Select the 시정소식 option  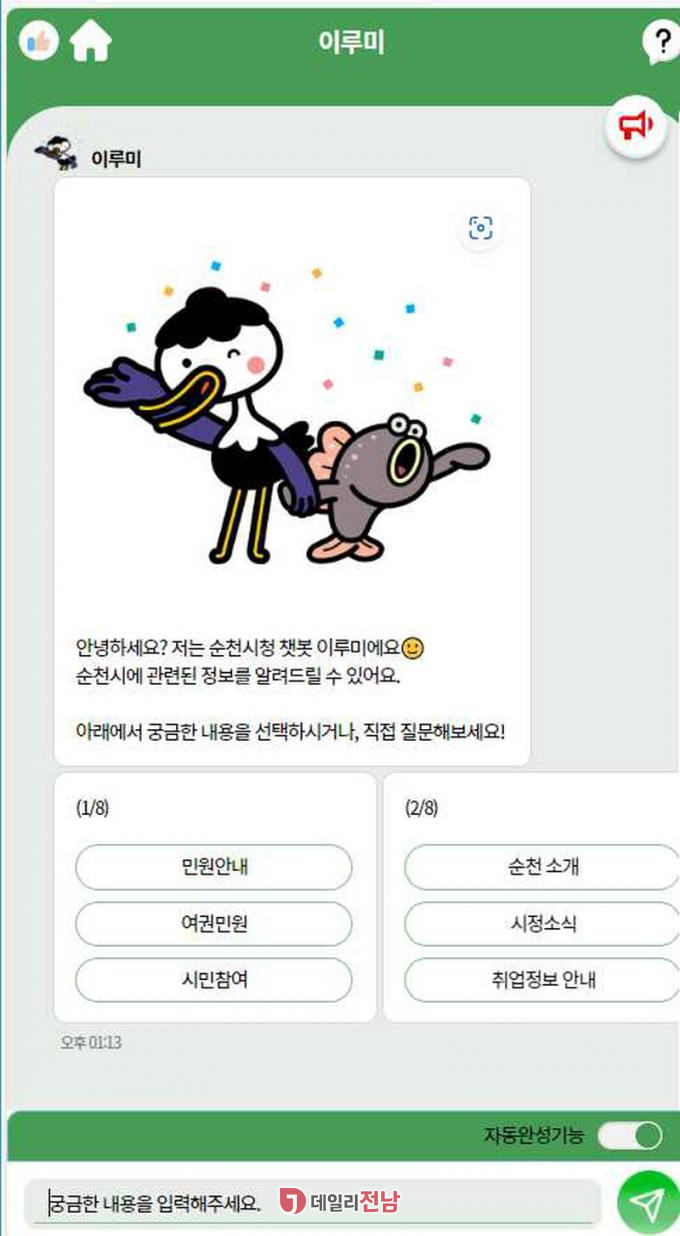[x=542, y=924]
